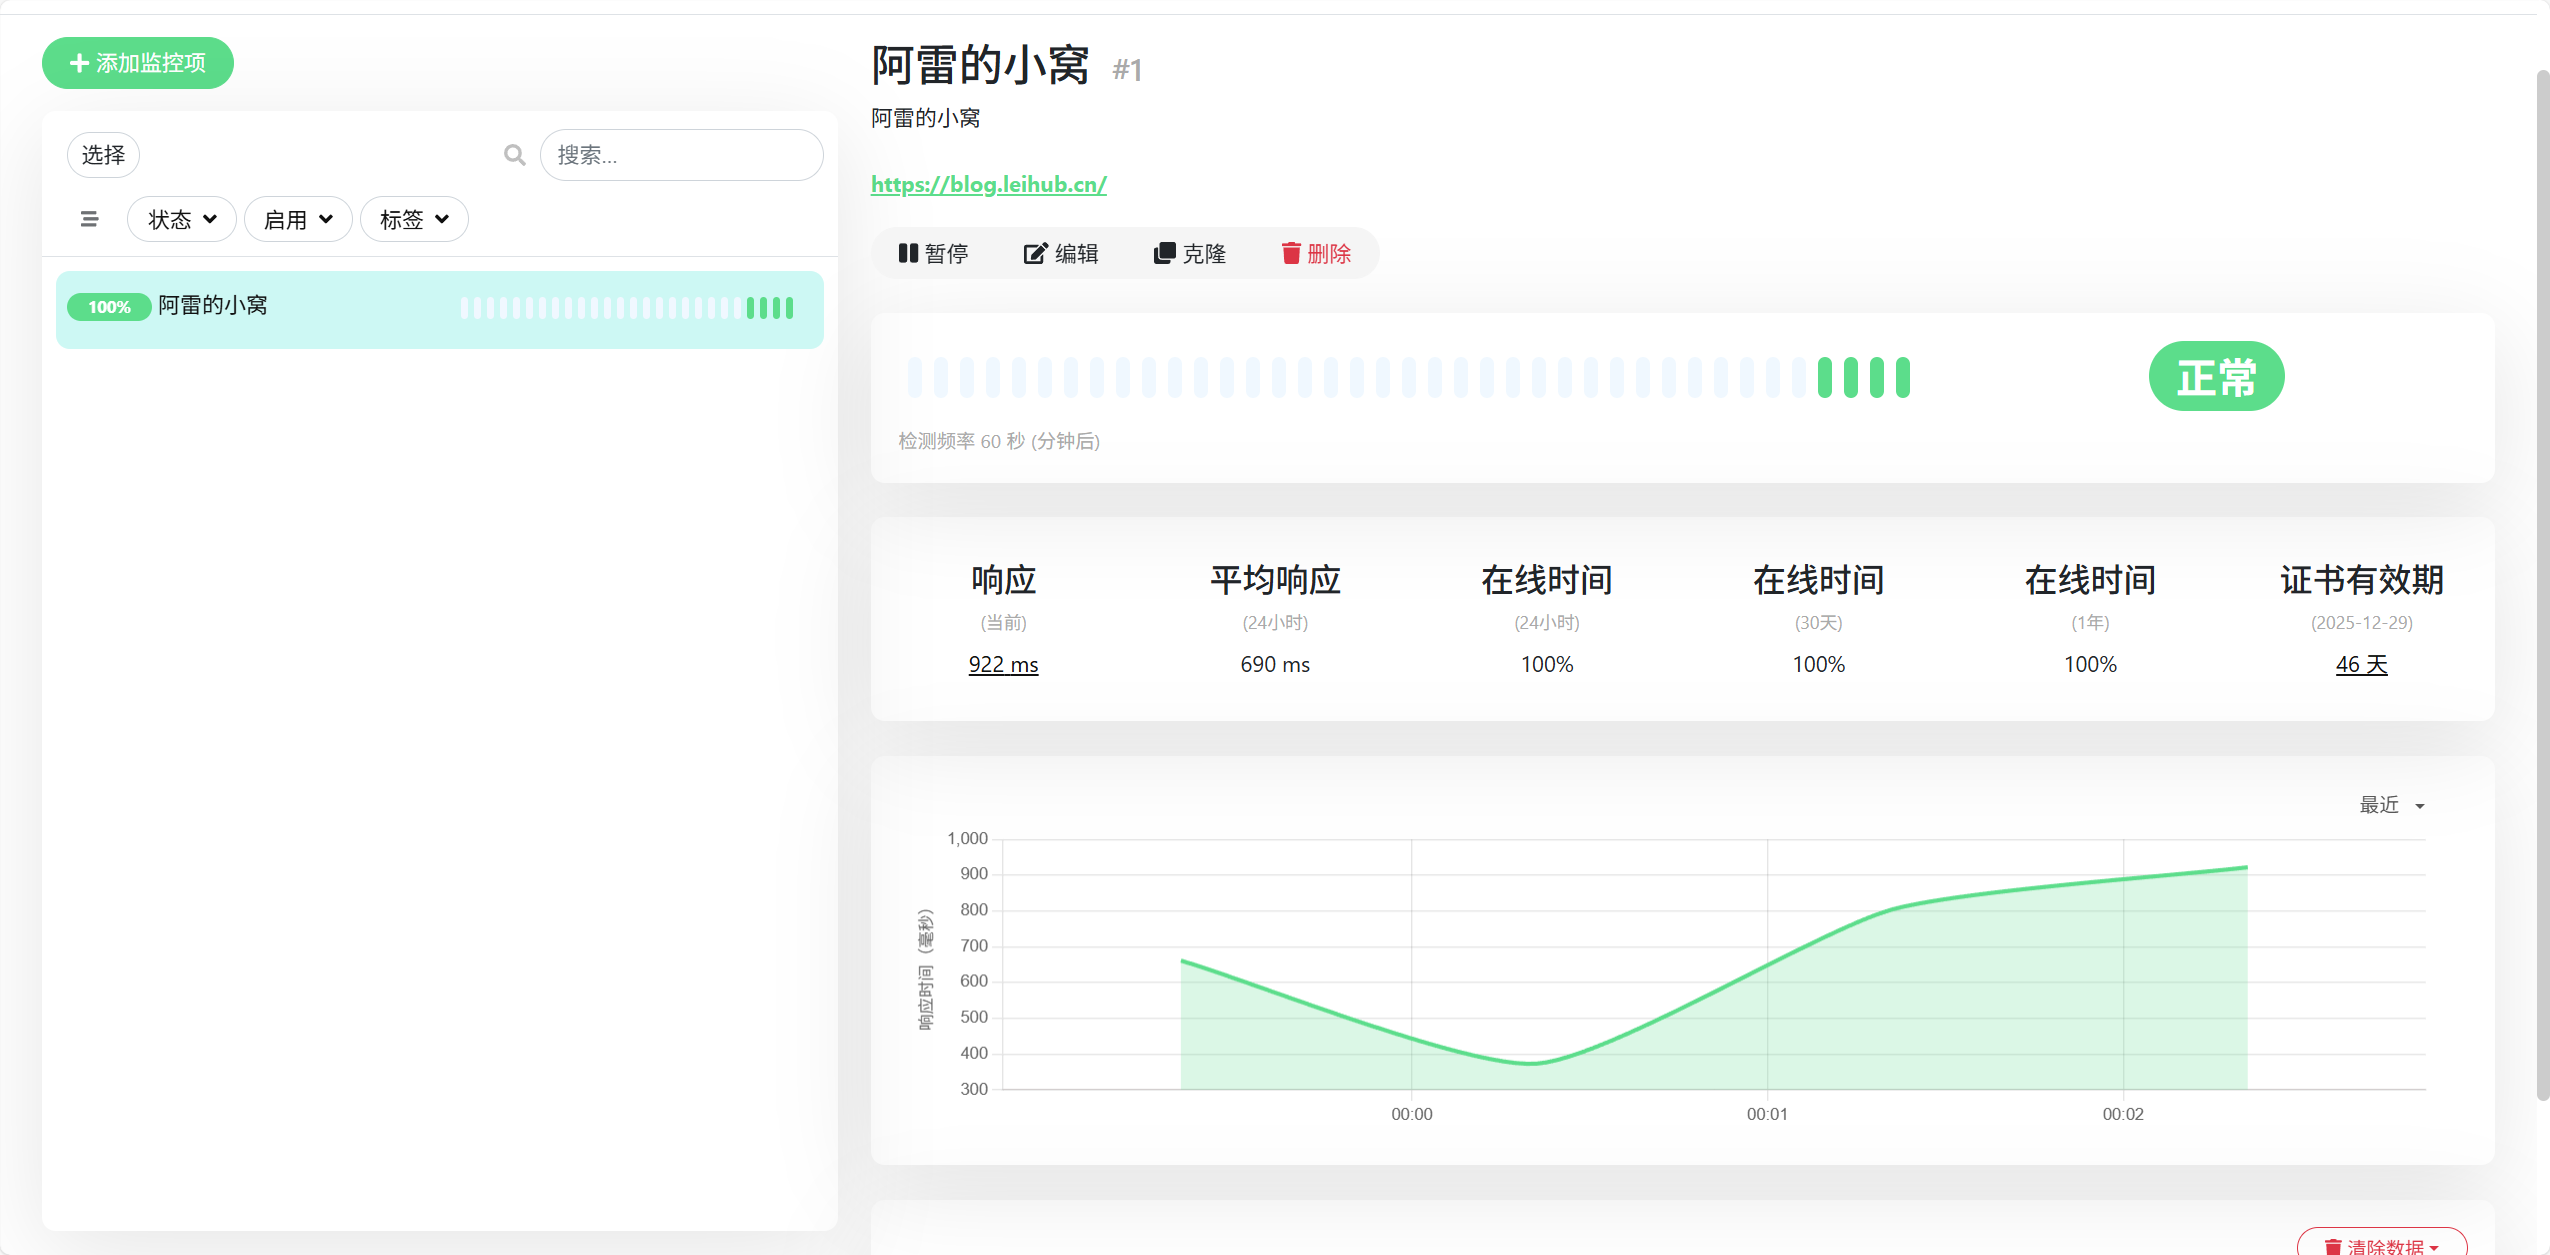Clone monitor using 克隆 button
This screenshot has width=2550, height=1255.
click(x=1190, y=254)
